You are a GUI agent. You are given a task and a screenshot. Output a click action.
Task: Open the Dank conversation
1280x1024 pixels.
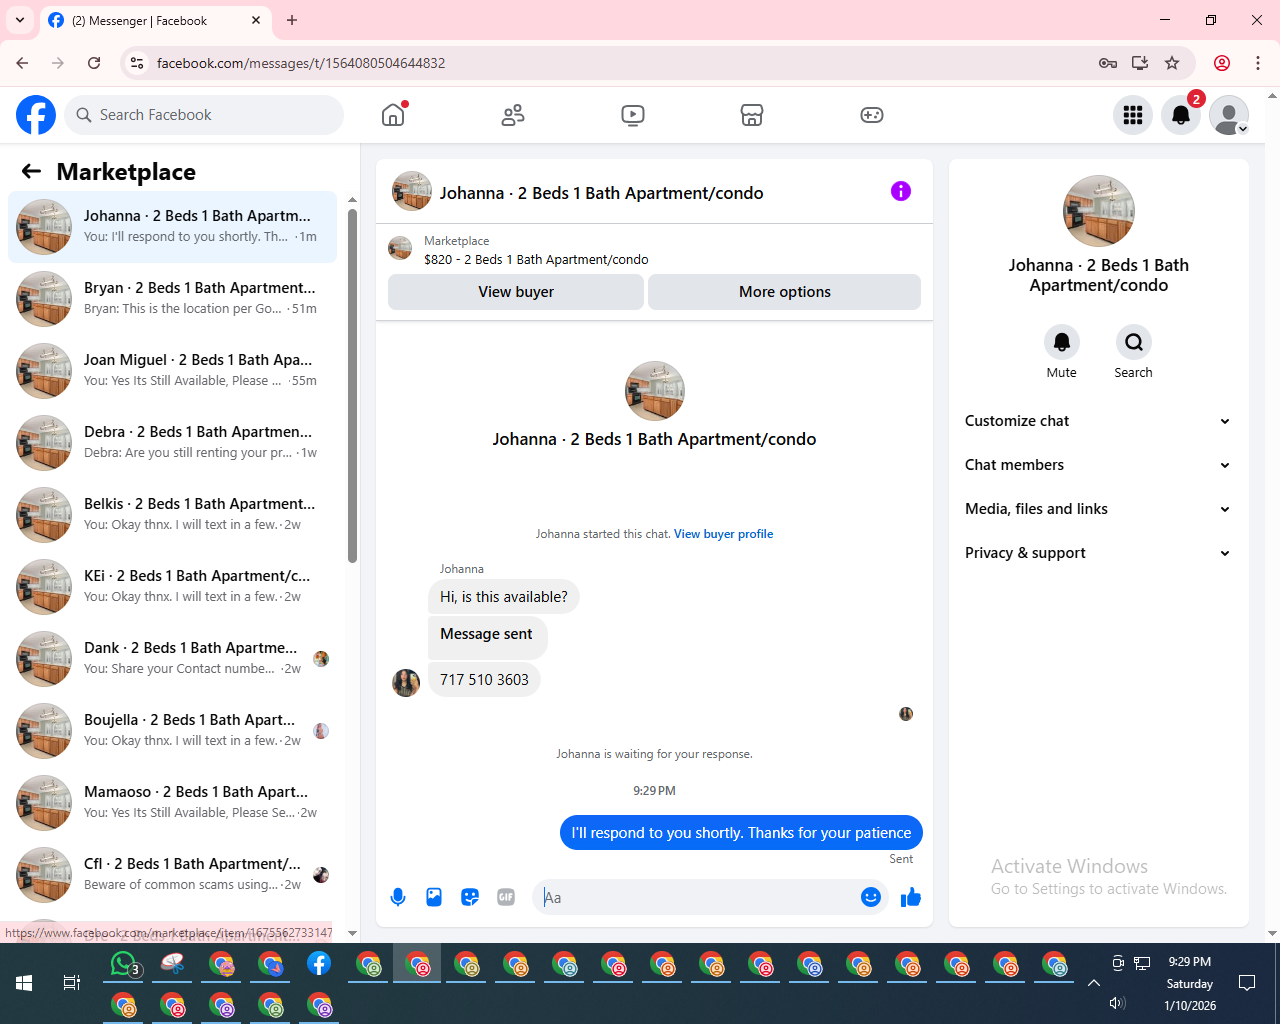(x=172, y=659)
